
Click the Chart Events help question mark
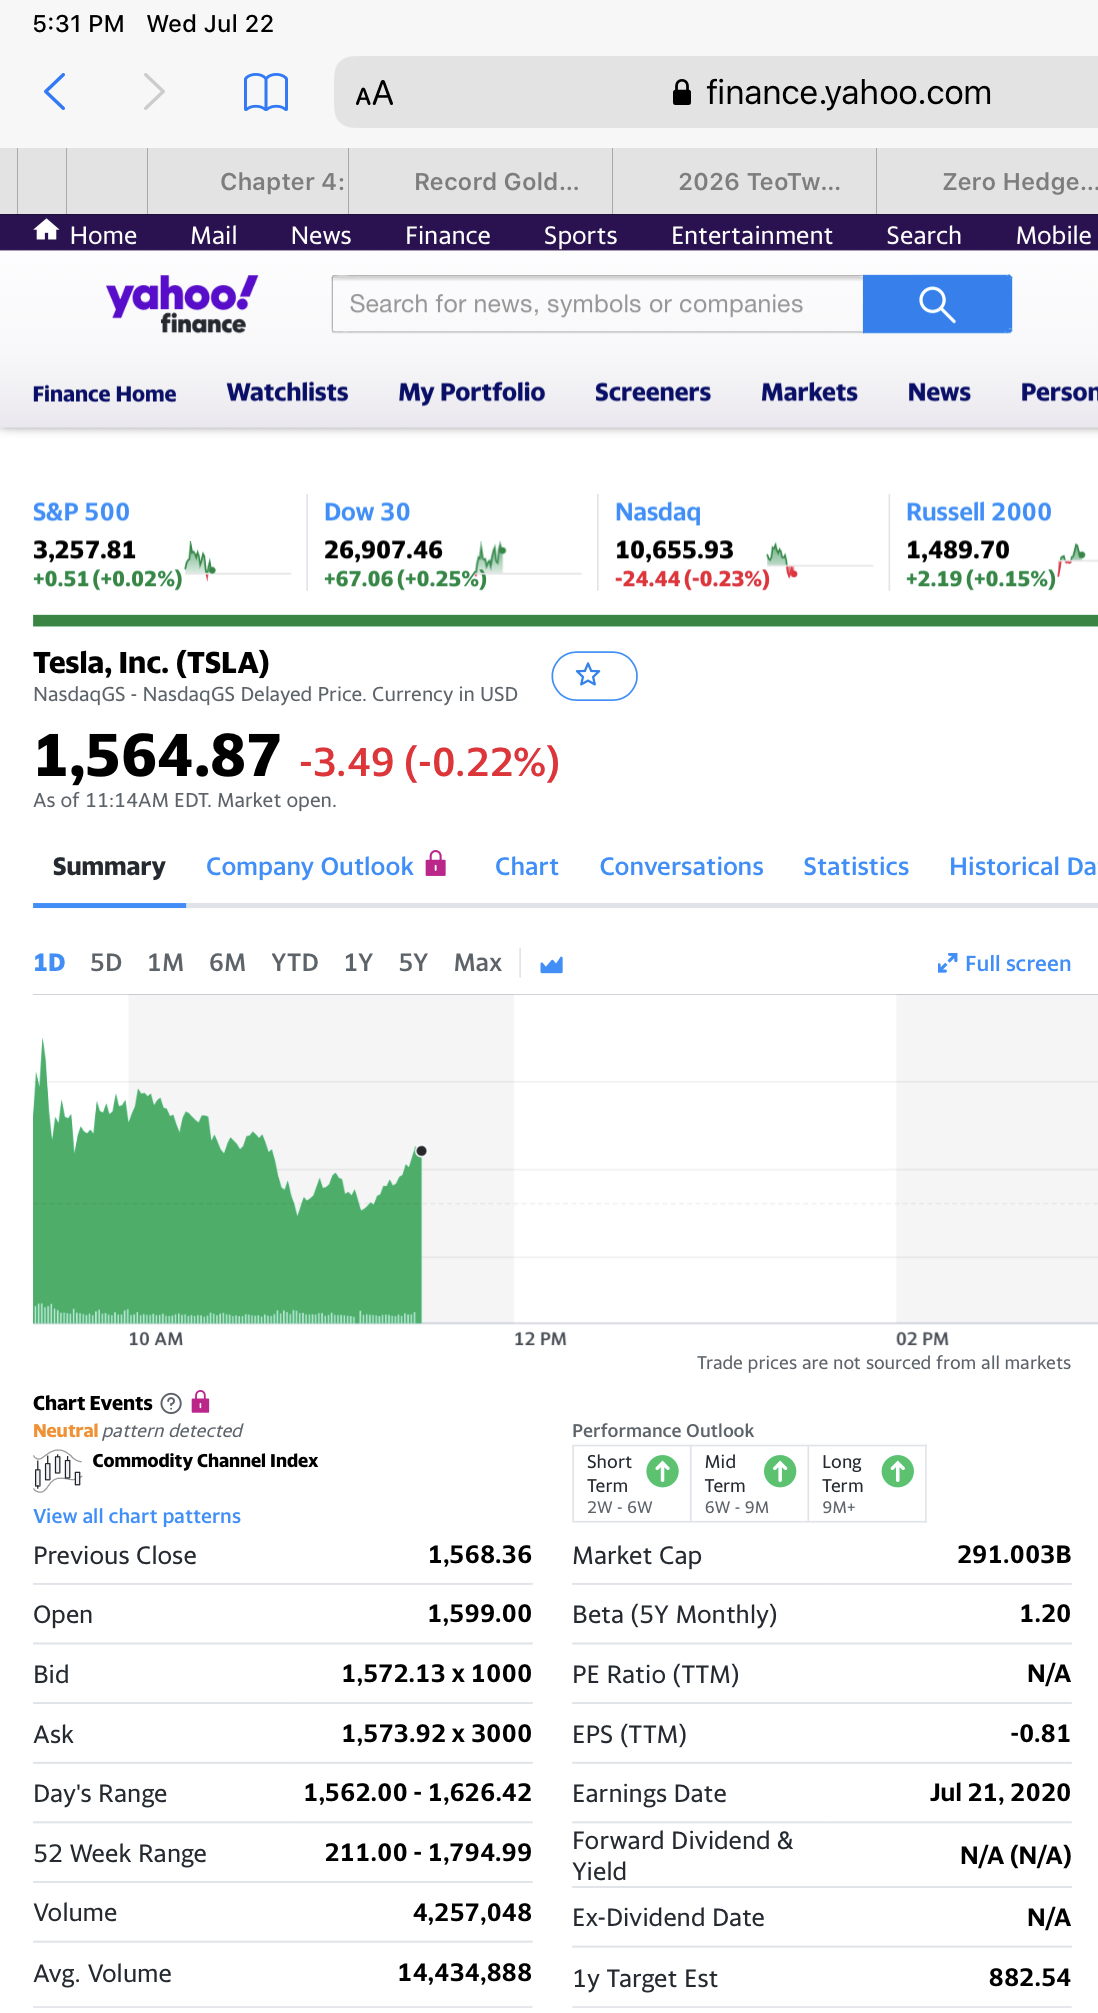171,1403
